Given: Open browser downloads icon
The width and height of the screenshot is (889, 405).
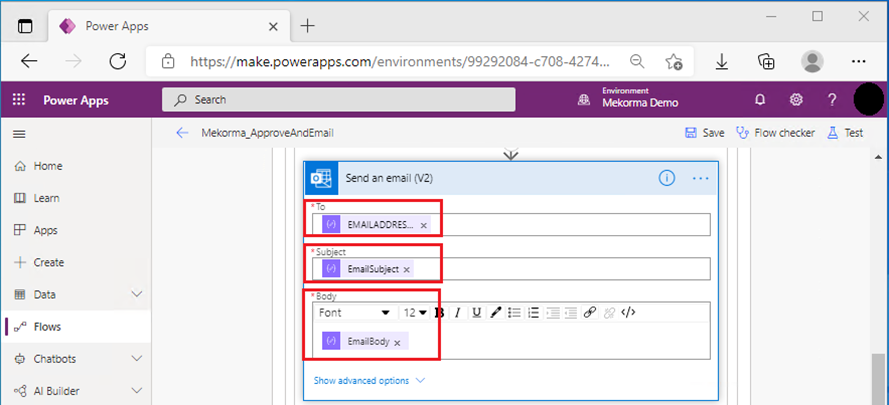Looking at the screenshot, I should 721,61.
